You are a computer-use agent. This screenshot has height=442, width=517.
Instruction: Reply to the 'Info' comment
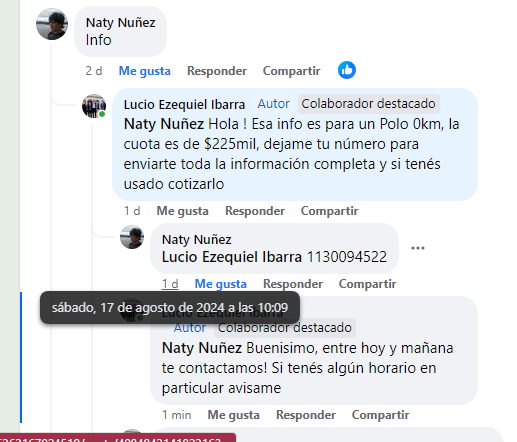(x=217, y=71)
